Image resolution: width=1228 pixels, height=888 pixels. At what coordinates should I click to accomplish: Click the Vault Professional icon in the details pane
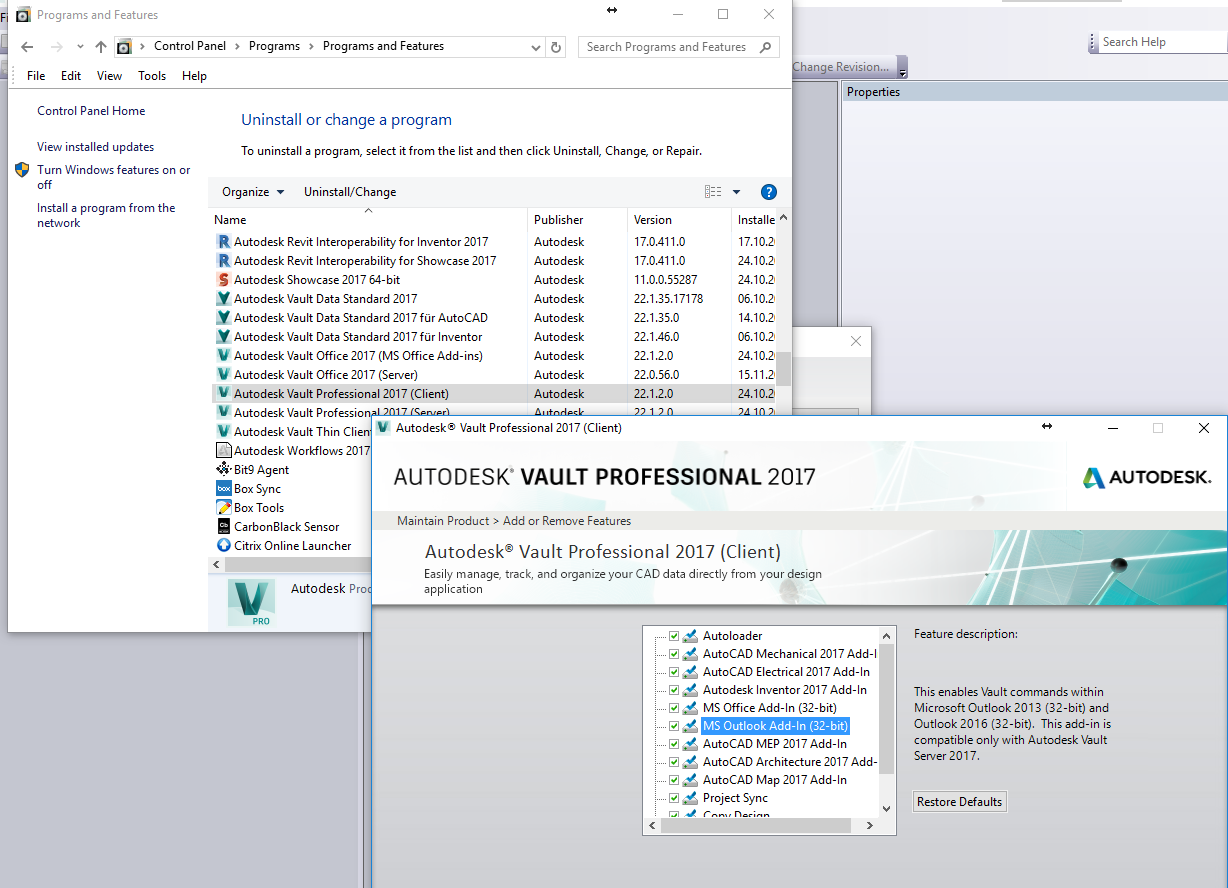[251, 602]
